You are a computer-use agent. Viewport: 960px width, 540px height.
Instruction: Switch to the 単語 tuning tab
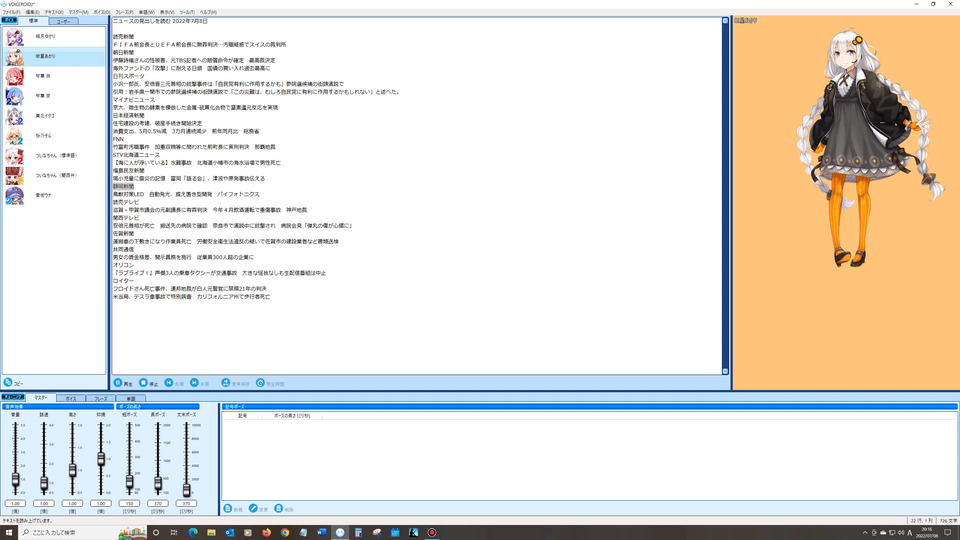(130, 399)
